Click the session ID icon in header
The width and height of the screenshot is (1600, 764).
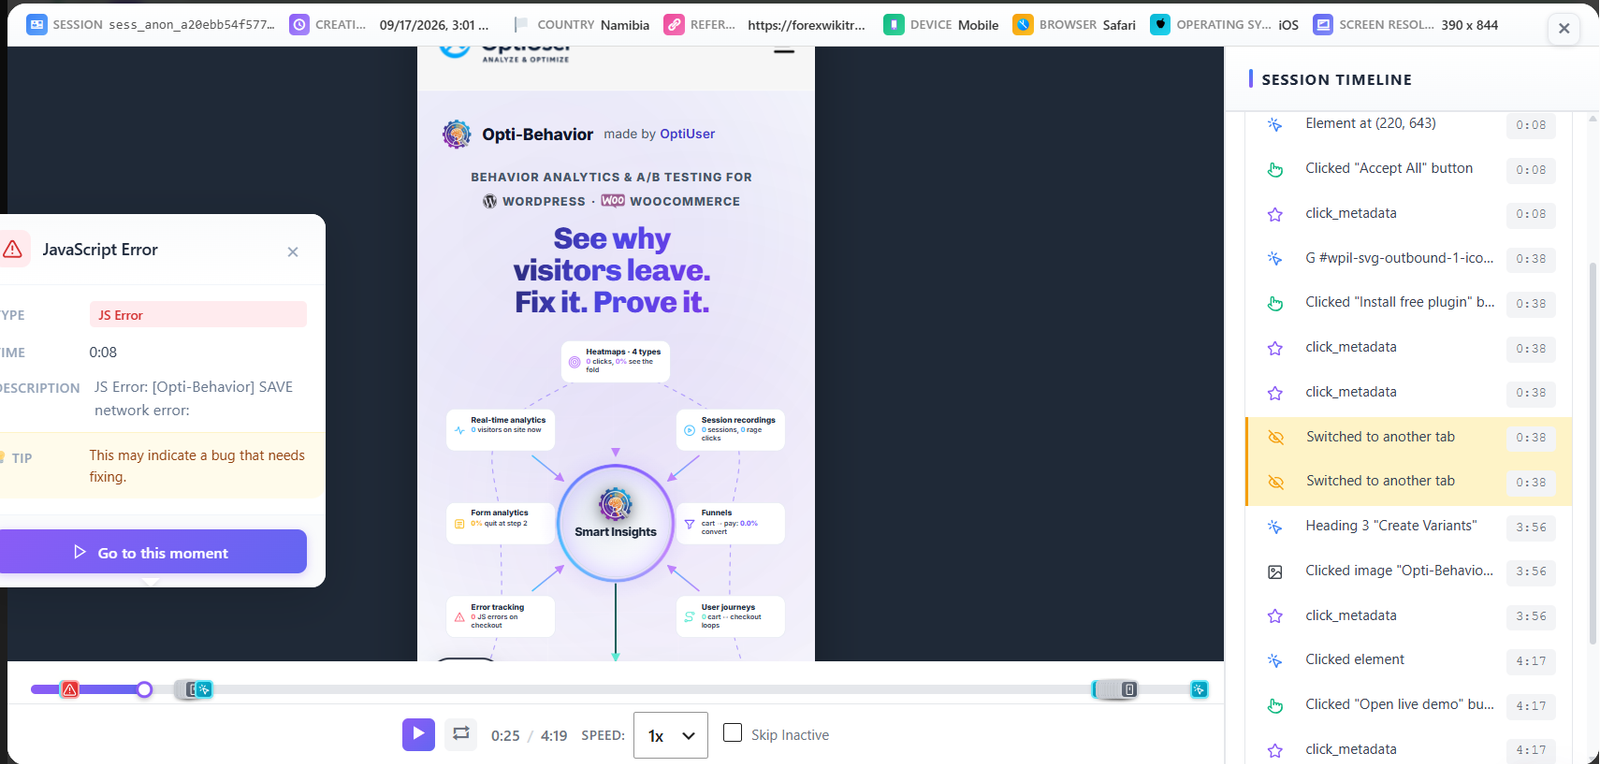pos(36,25)
